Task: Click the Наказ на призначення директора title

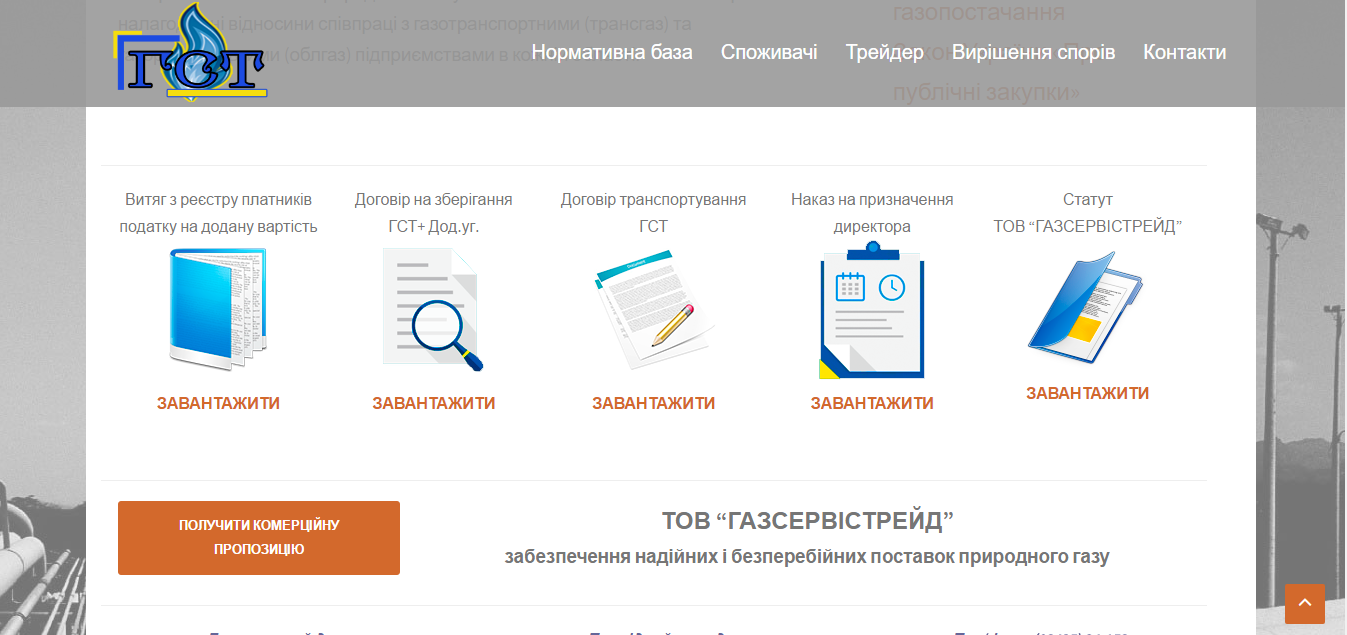Action: pos(872,213)
